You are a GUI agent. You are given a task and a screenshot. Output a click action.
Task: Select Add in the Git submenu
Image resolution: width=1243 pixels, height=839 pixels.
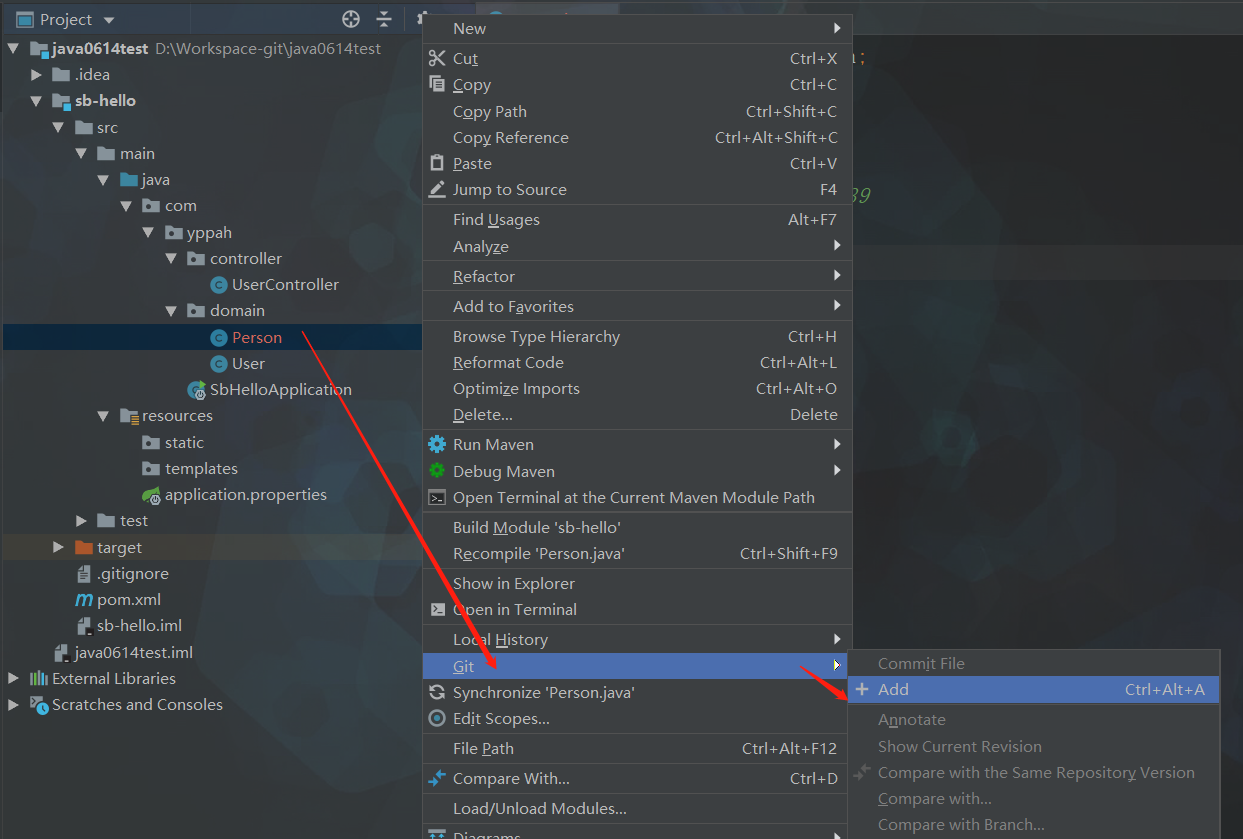[x=893, y=689]
